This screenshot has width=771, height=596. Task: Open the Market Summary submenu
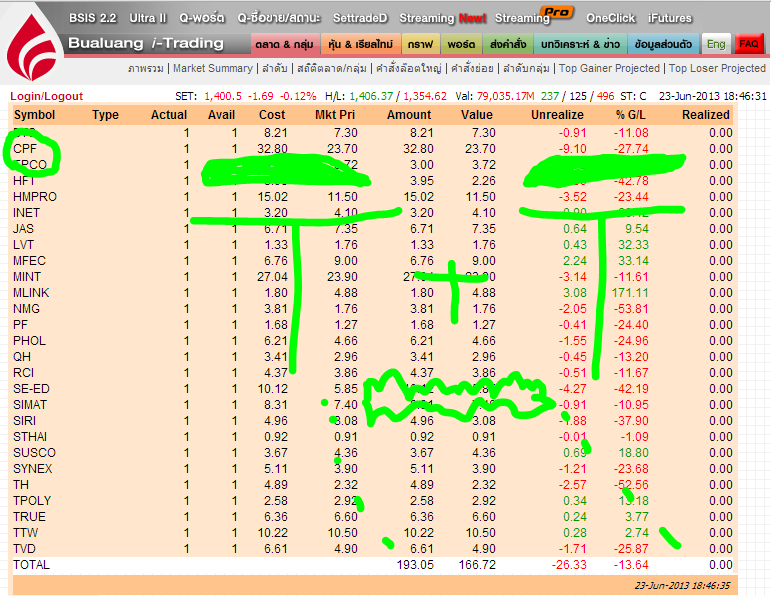[213, 68]
